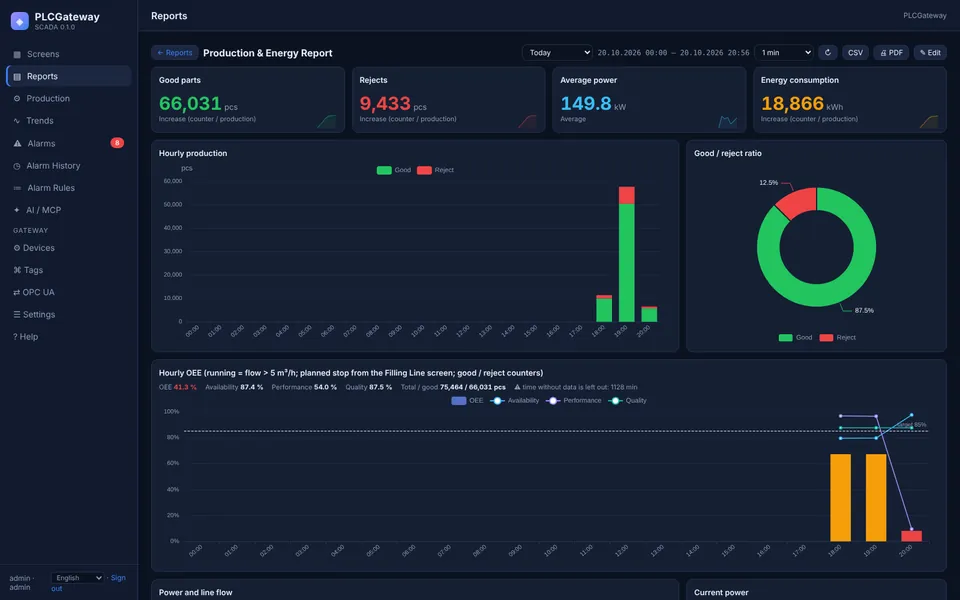960x600 pixels.
Task: Click the 12.5% donut label
Action: tap(768, 182)
